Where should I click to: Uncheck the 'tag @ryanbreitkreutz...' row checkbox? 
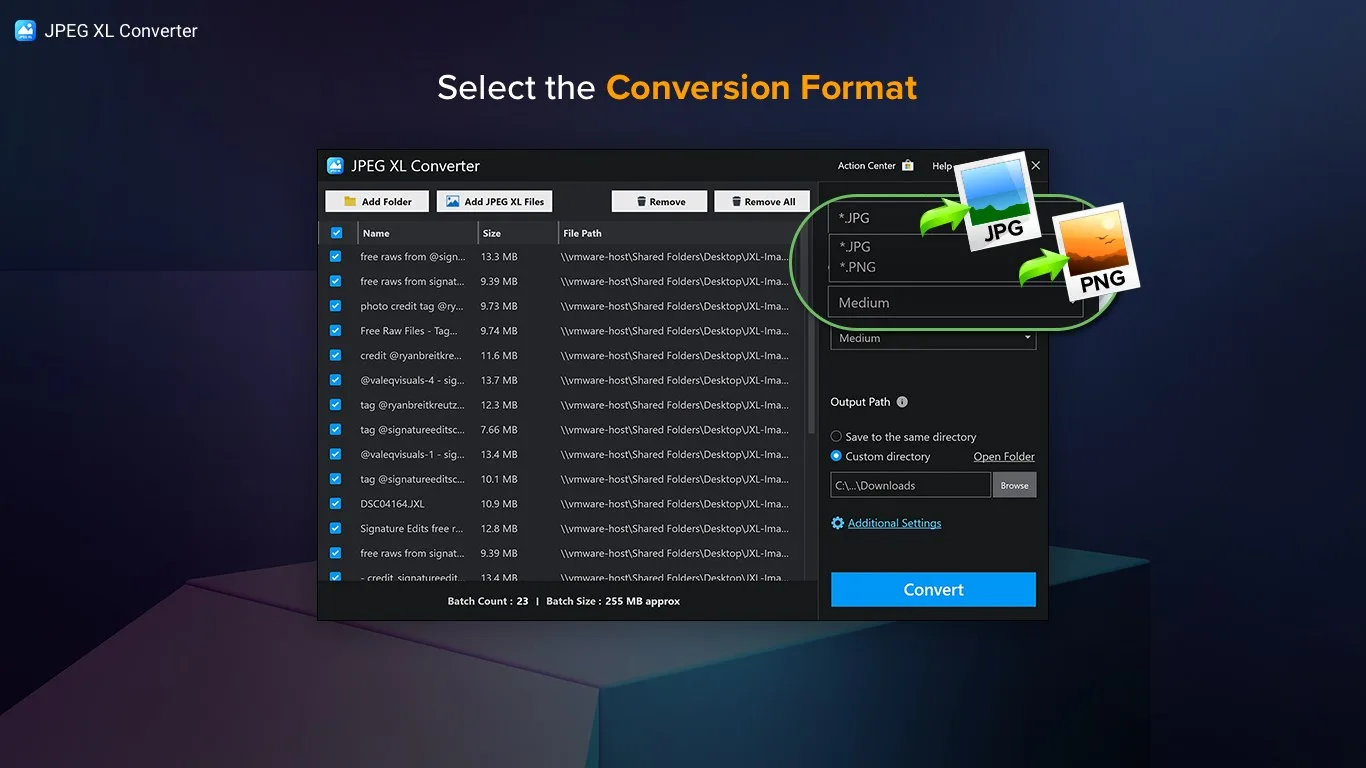click(x=336, y=405)
